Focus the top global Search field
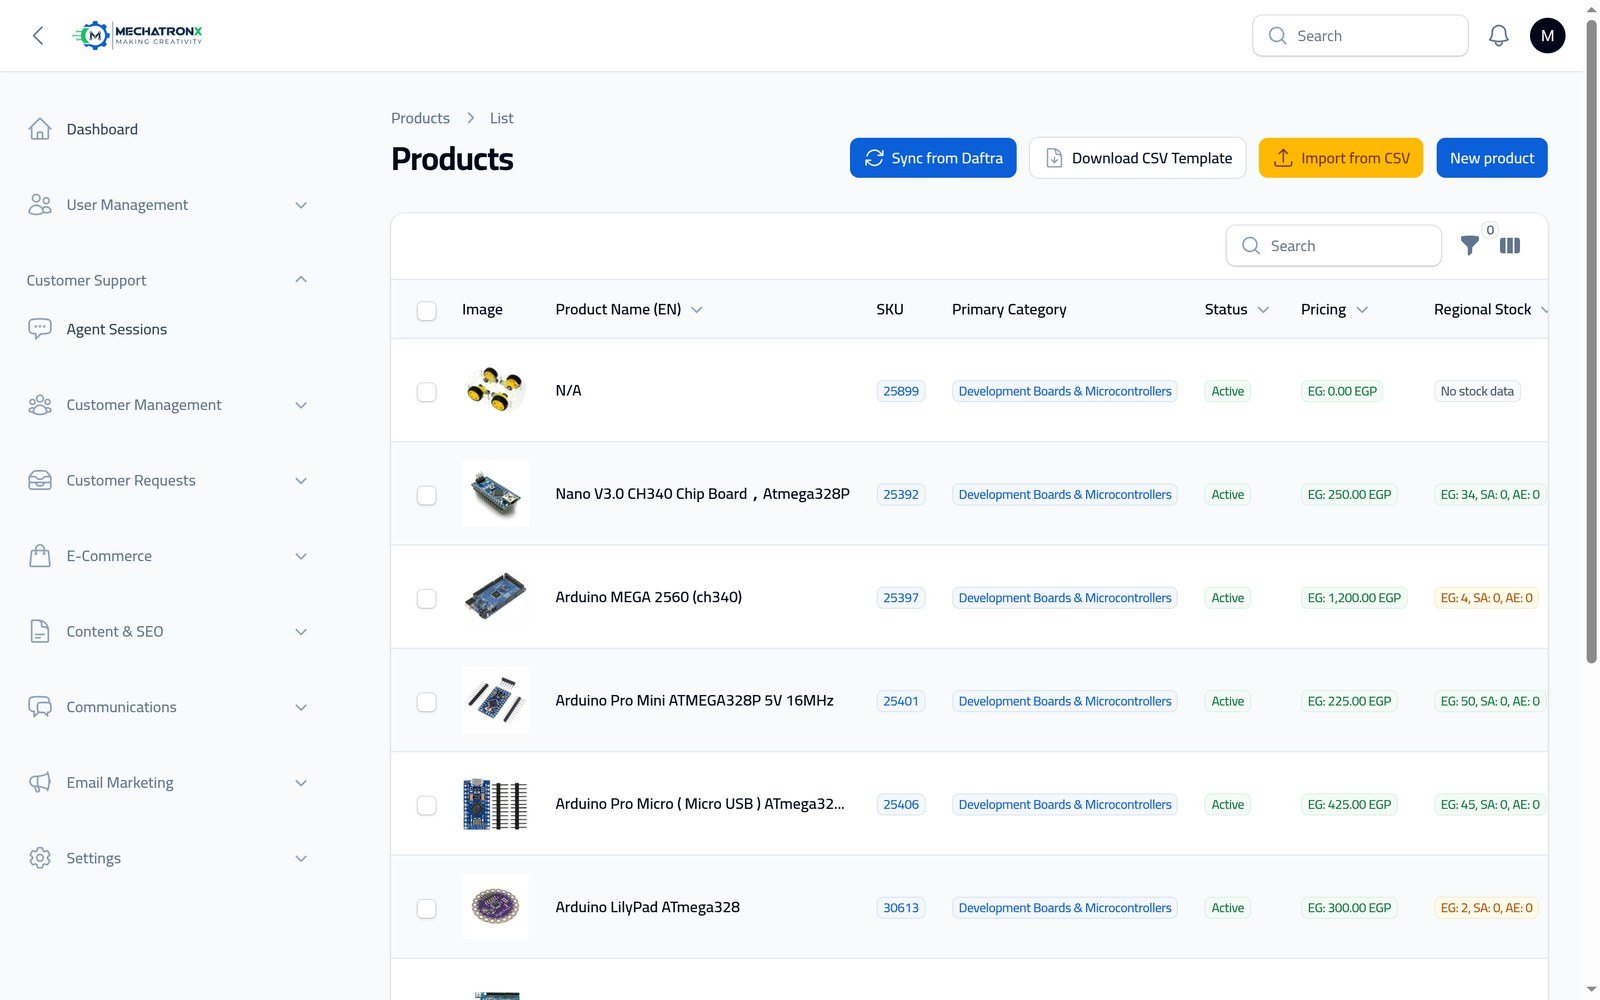 (x=1360, y=36)
